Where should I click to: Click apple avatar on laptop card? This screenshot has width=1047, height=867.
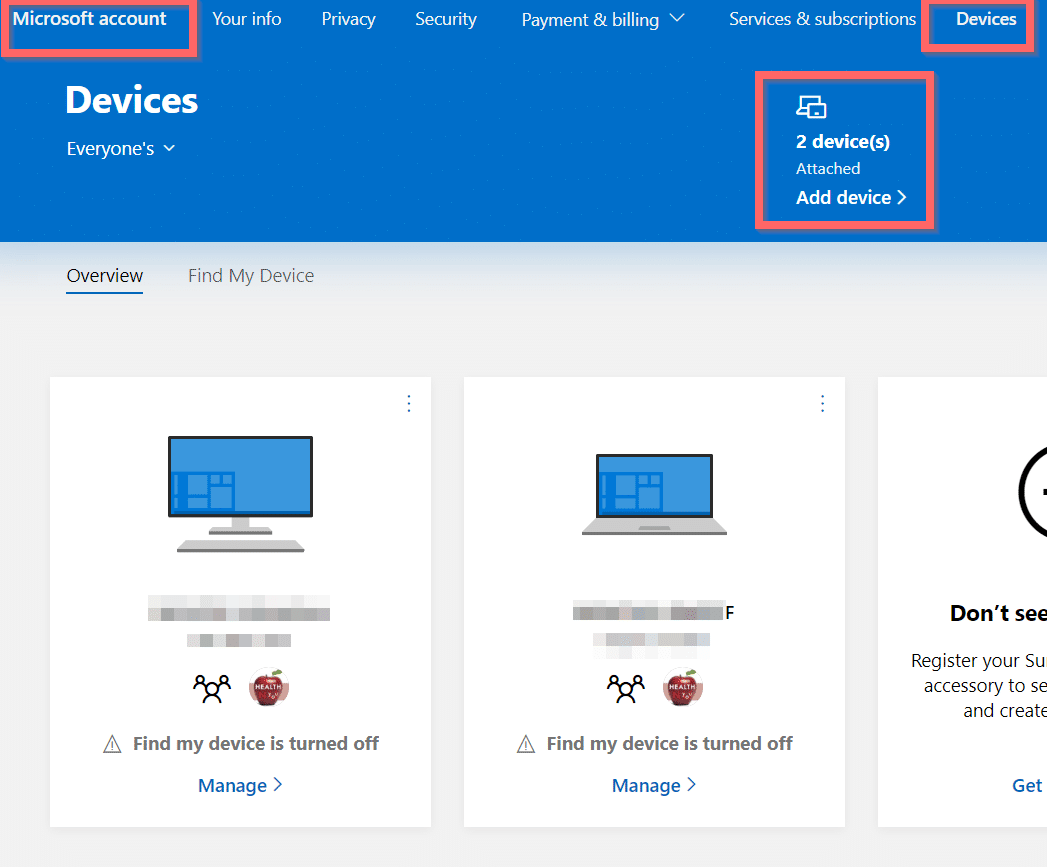click(683, 688)
